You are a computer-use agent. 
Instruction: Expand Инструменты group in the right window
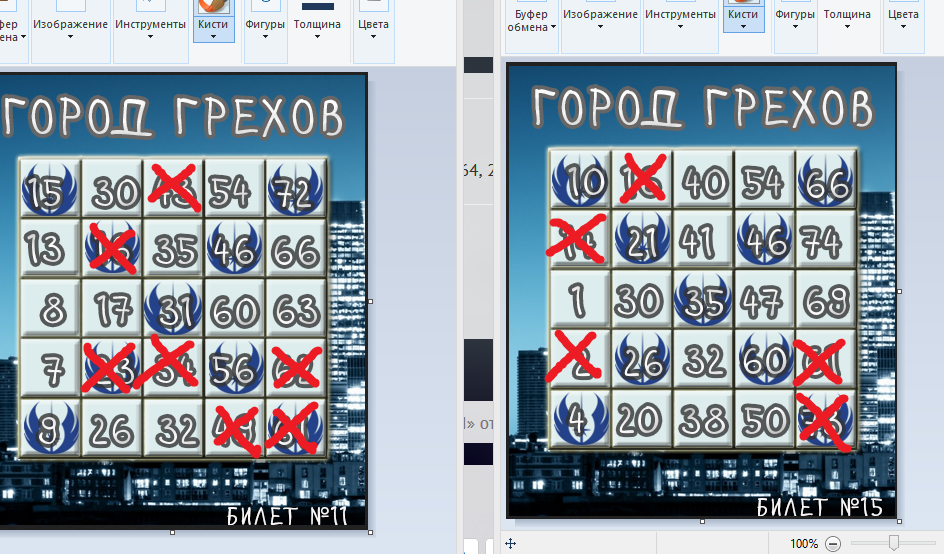tap(680, 17)
